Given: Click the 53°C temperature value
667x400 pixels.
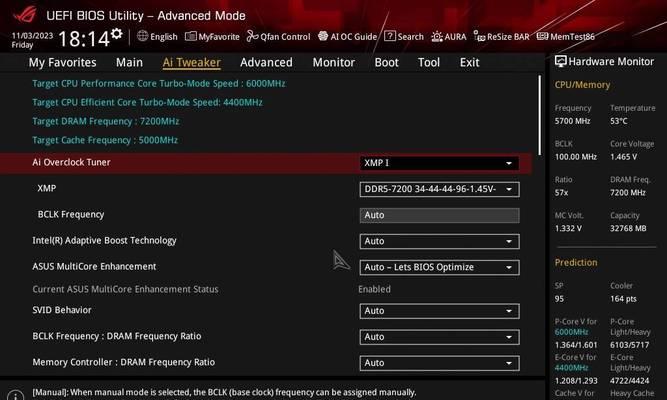Looking at the screenshot, I should (x=619, y=121).
